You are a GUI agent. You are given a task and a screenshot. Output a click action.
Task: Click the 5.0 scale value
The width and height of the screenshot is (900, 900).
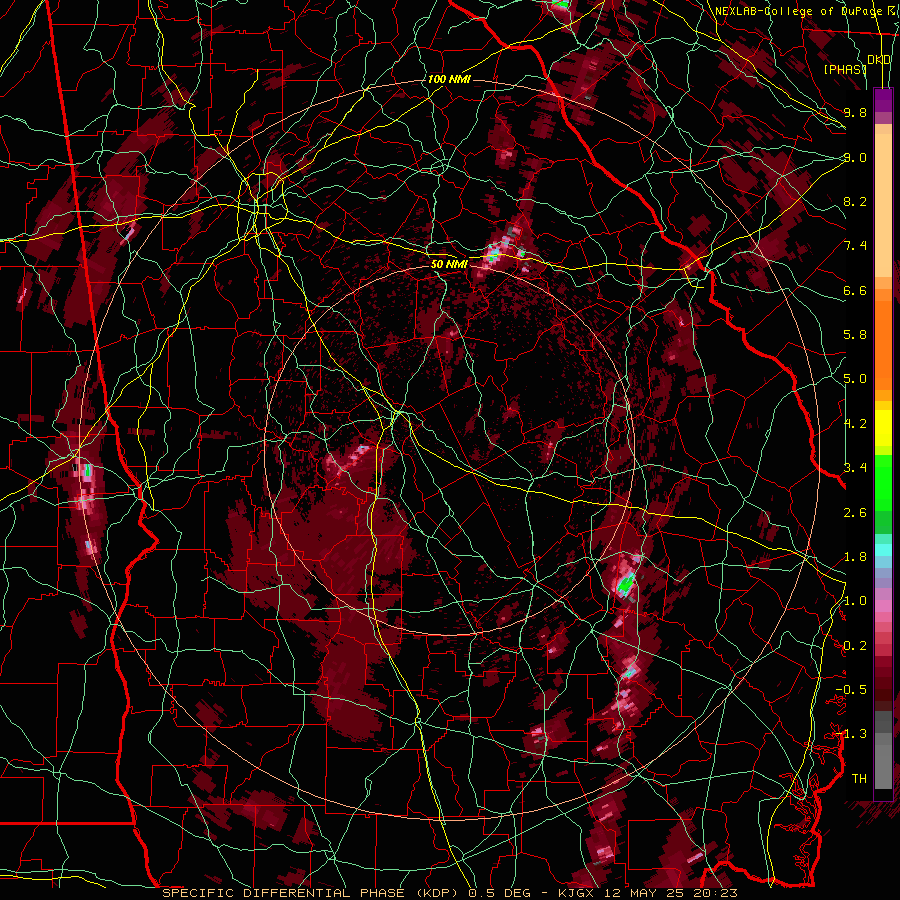855,379
